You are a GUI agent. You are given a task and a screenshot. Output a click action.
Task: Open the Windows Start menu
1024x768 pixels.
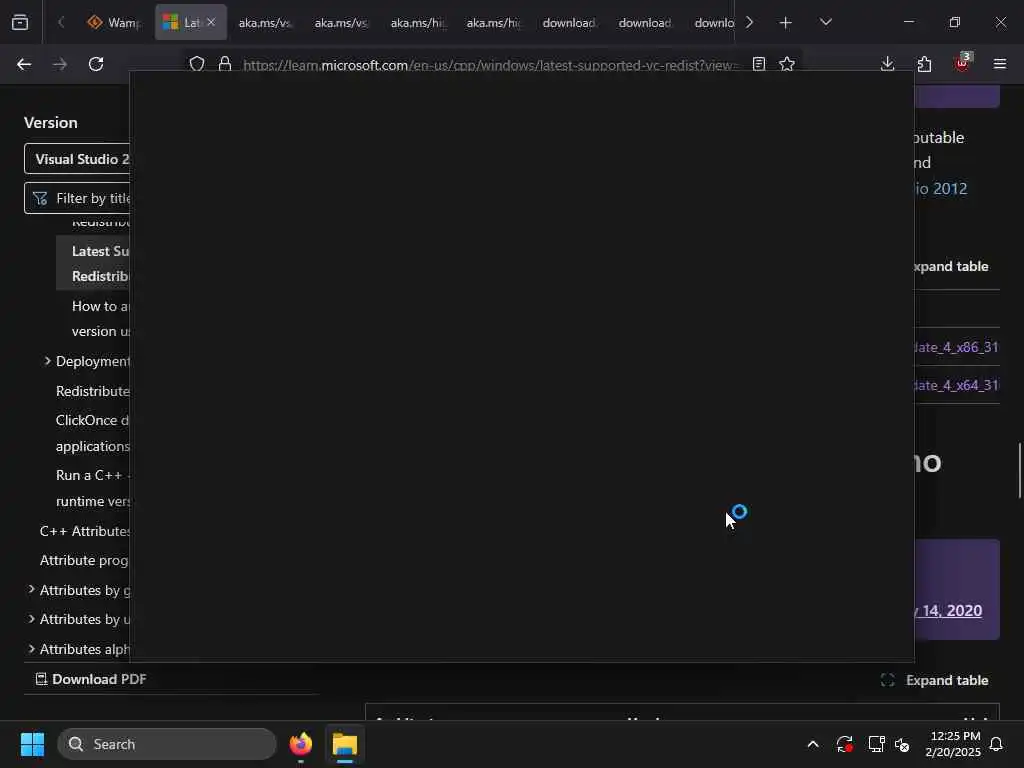(32, 744)
